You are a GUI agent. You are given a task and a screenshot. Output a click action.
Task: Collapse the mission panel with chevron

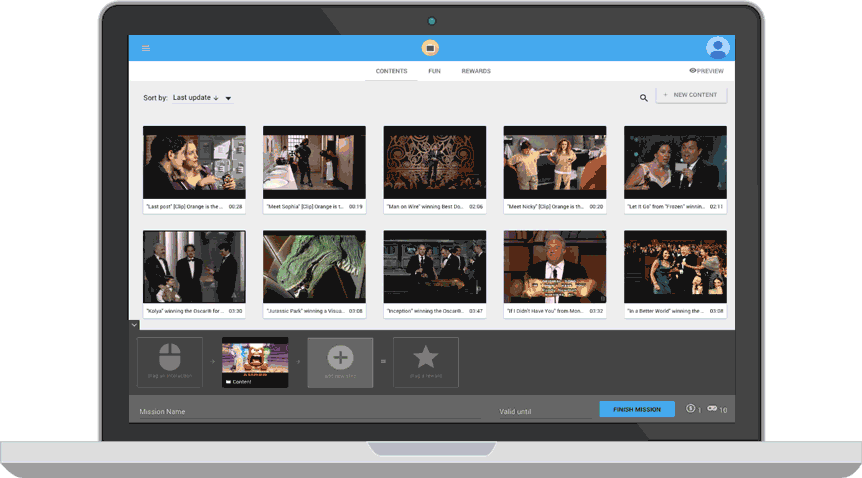pyautogui.click(x=134, y=325)
